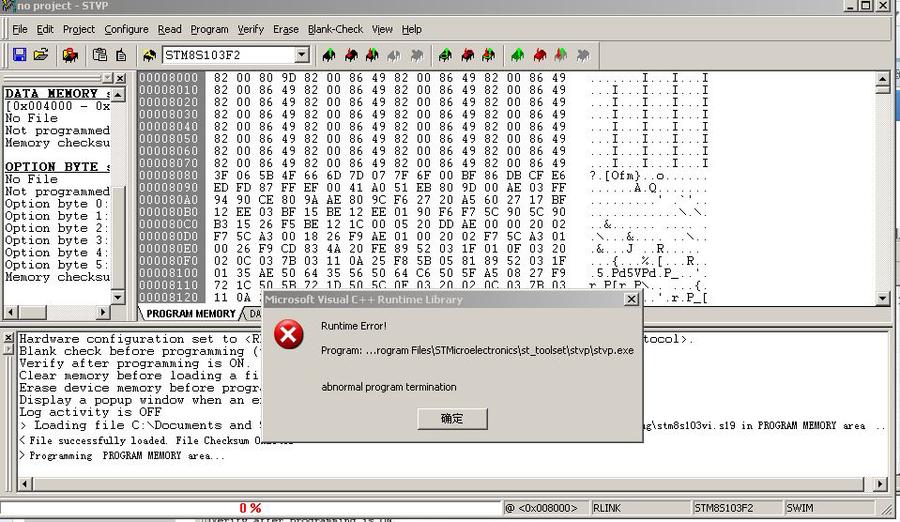The height and width of the screenshot is (522, 900).
Task: Click the Program current tab icon (first red butterfly)
Action: (x=351, y=55)
